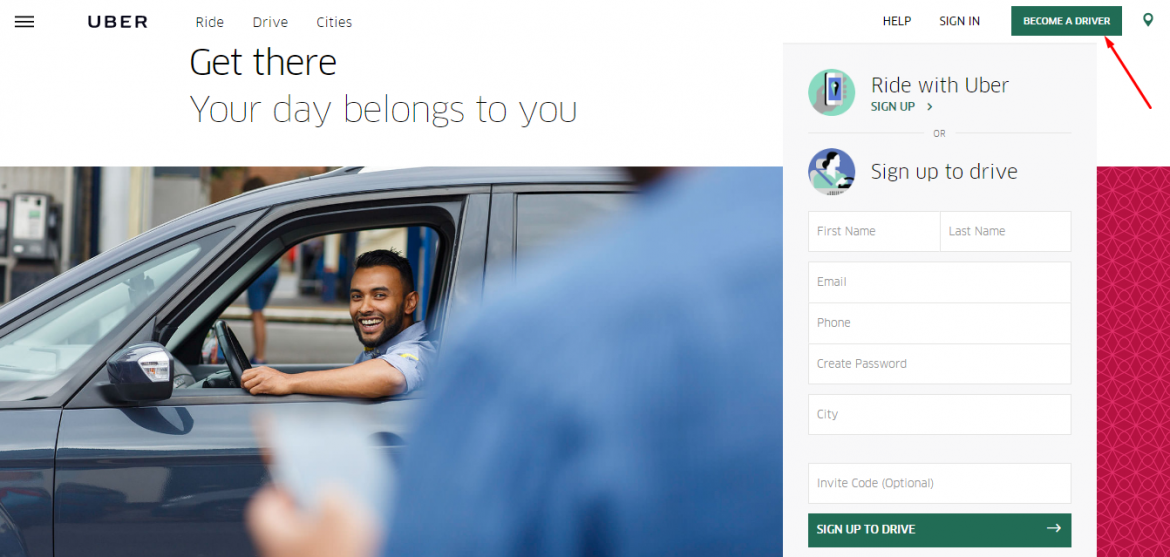Viewport: 1170px width, 557px height.
Task: Open the City field
Action: tap(939, 414)
